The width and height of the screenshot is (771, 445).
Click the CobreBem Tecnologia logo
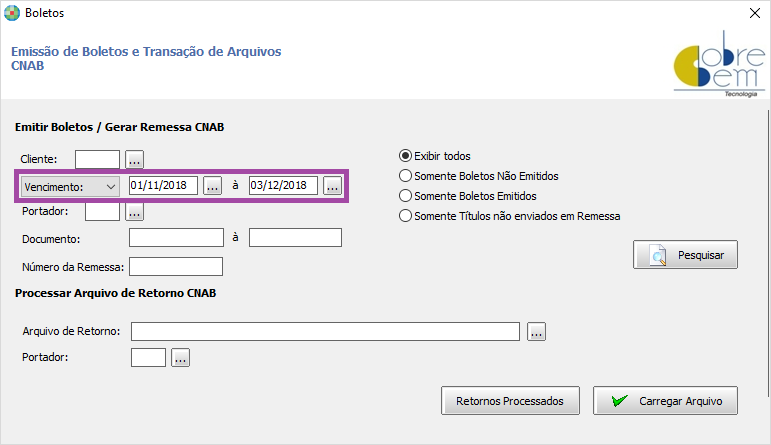pos(719,64)
